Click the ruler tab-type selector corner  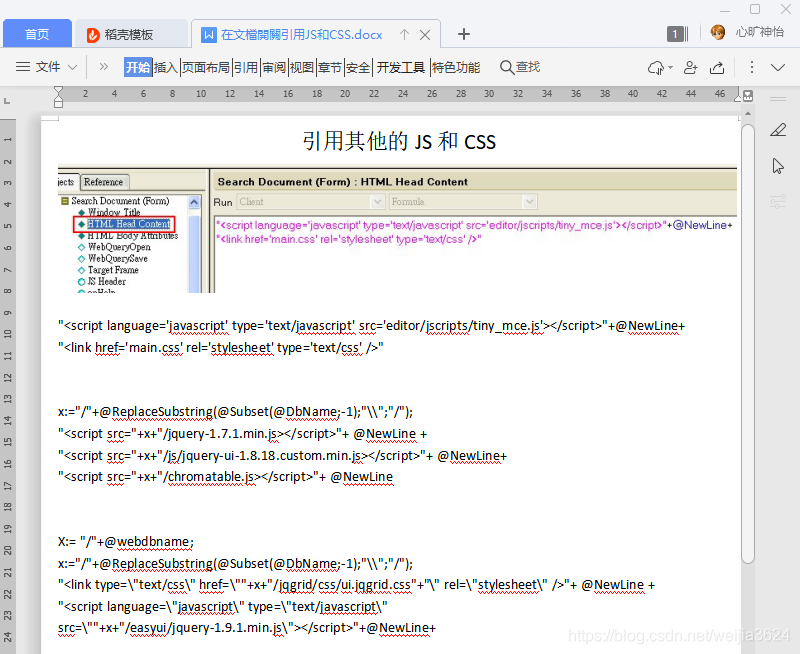7,101
